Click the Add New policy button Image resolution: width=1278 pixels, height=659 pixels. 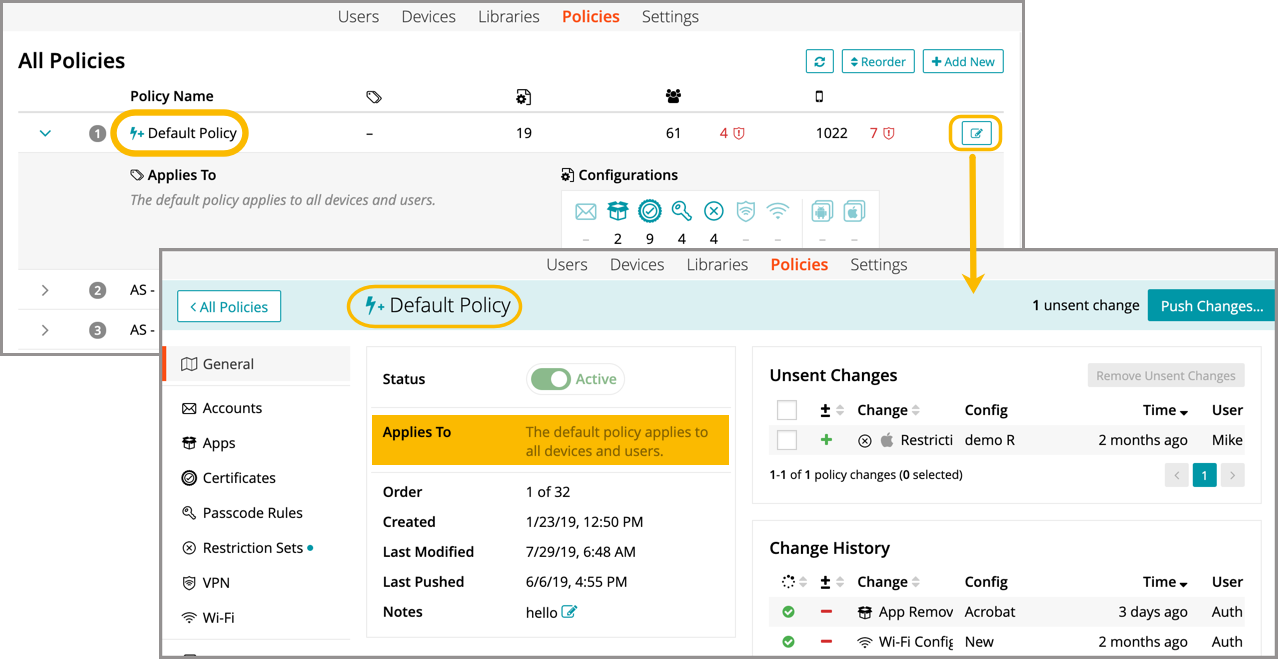click(x=962, y=61)
